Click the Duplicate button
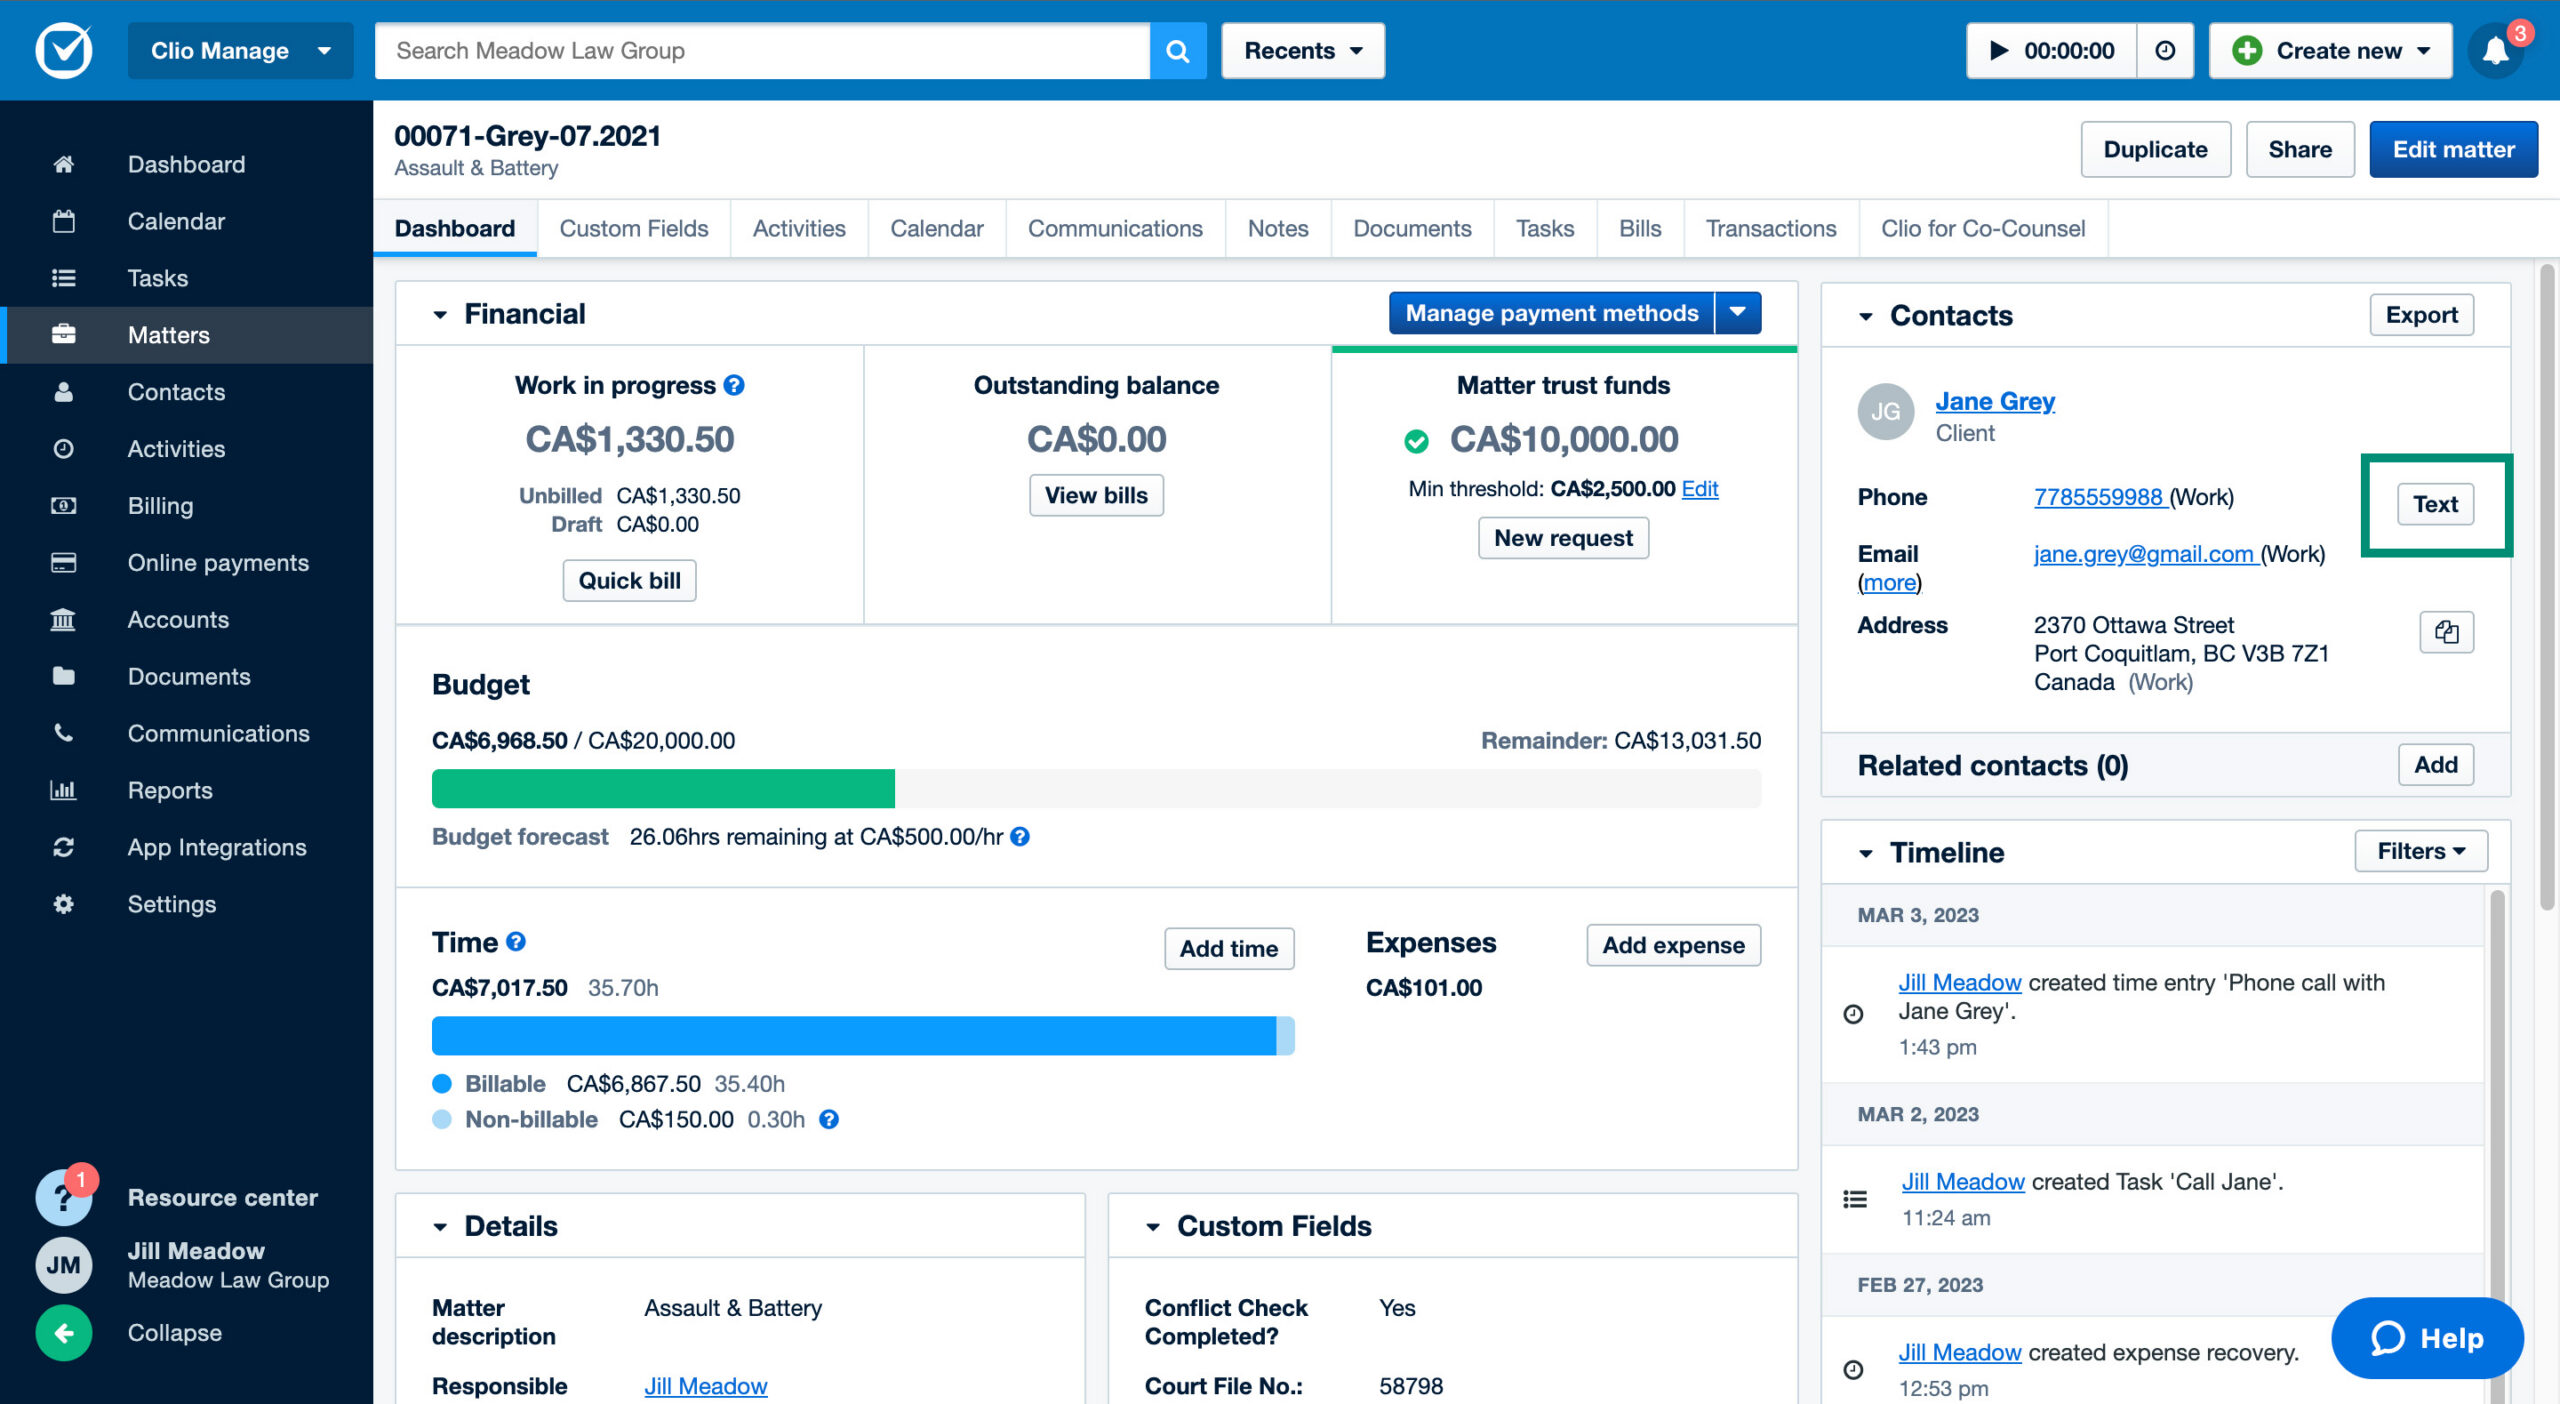Screen dimensions: 2560x1404 point(2155,149)
